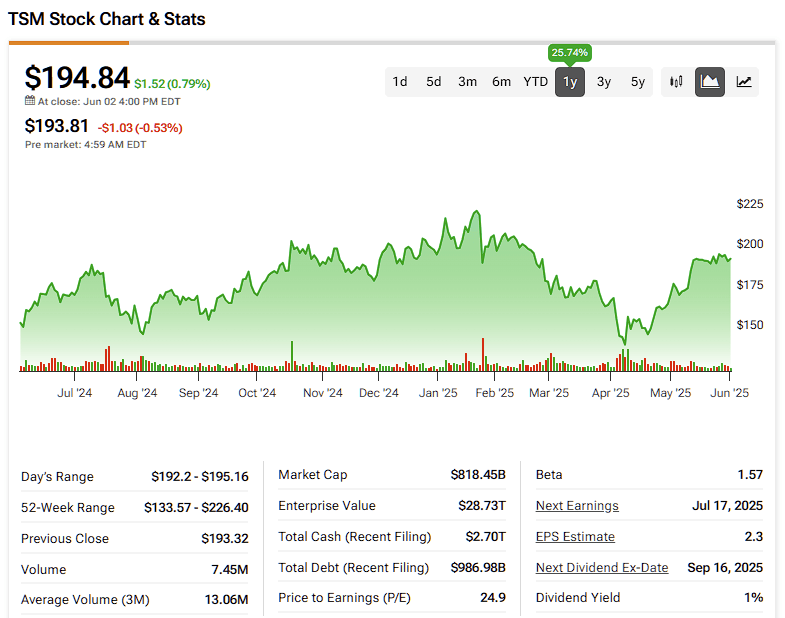This screenshot has width=785, height=618.
Task: Open the Next Earnings link
Action: click(577, 506)
